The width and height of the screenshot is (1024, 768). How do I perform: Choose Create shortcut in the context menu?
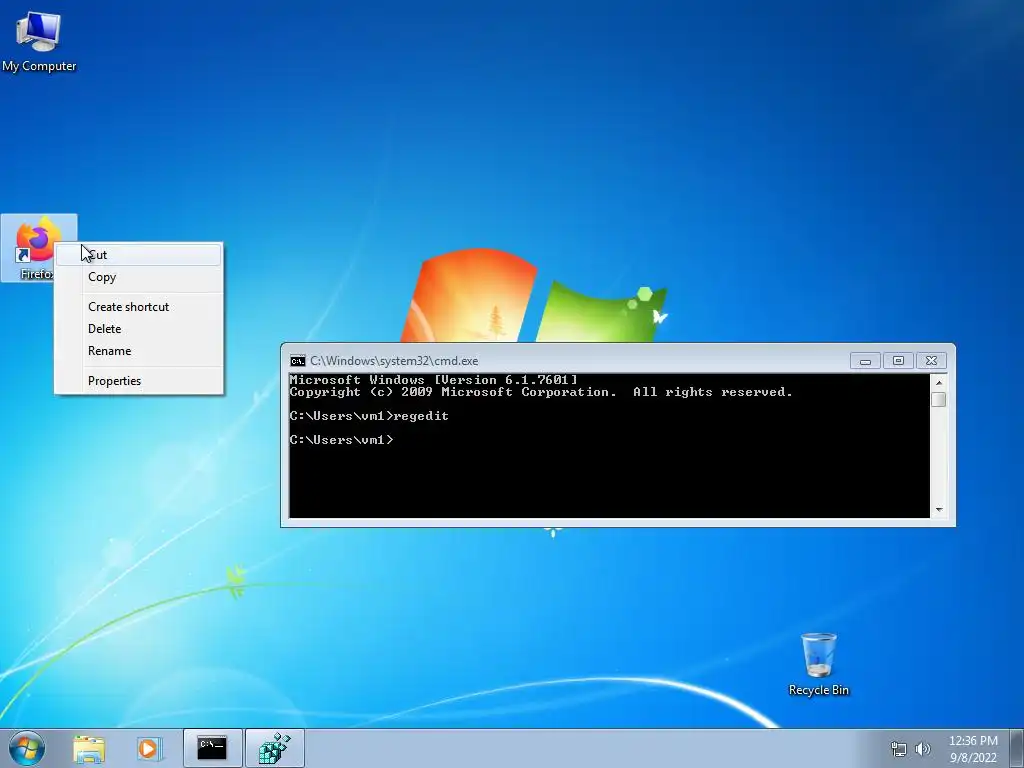point(139,307)
